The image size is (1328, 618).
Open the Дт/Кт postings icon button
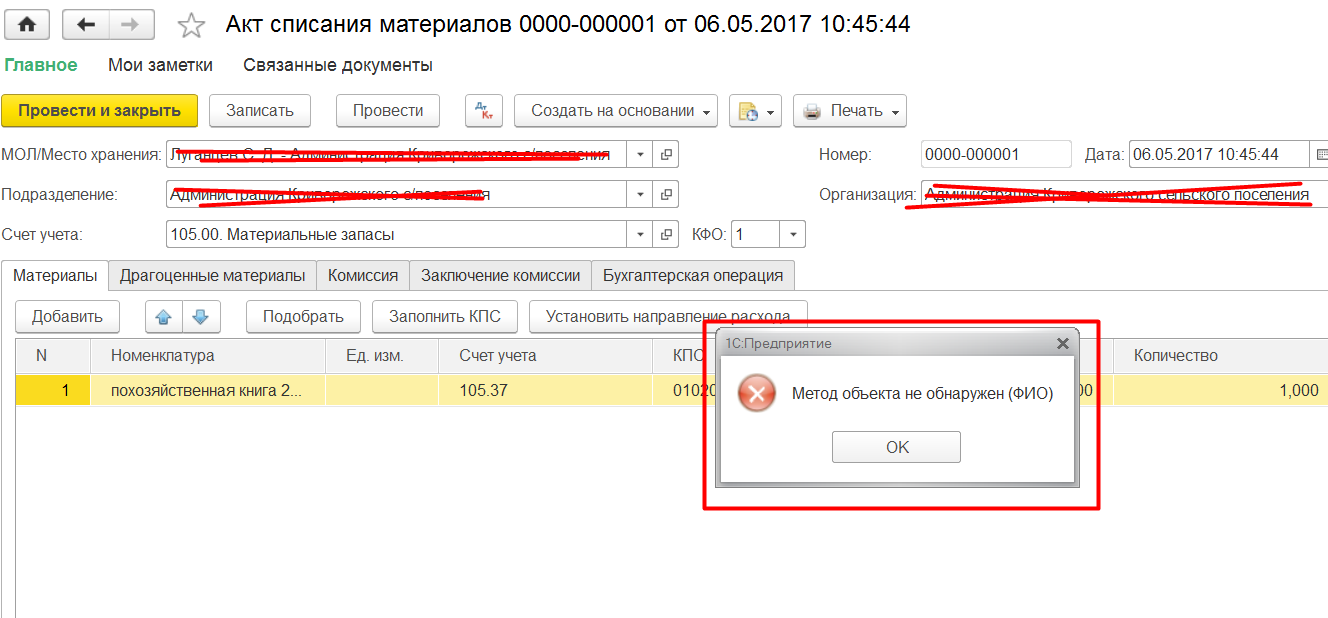483,111
